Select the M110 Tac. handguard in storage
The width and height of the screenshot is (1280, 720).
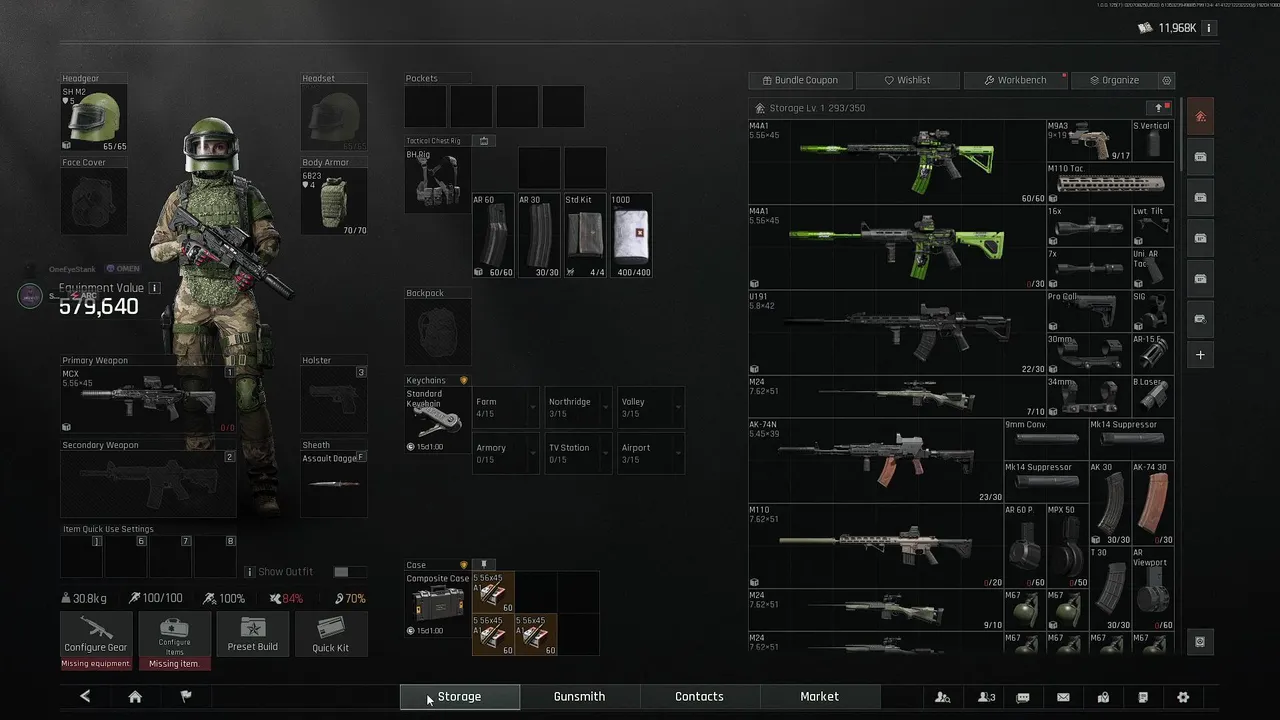[1109, 183]
